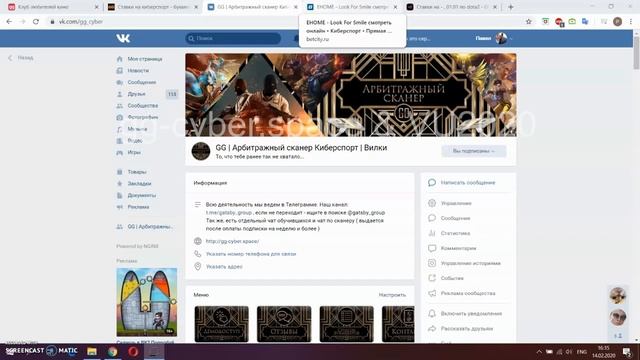
Task: Click the Арбитражный сканер cover banner
Action: point(351,95)
